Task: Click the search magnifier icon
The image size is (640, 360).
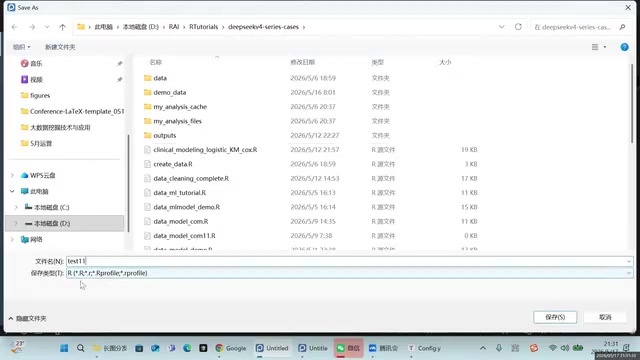Action: [622, 27]
